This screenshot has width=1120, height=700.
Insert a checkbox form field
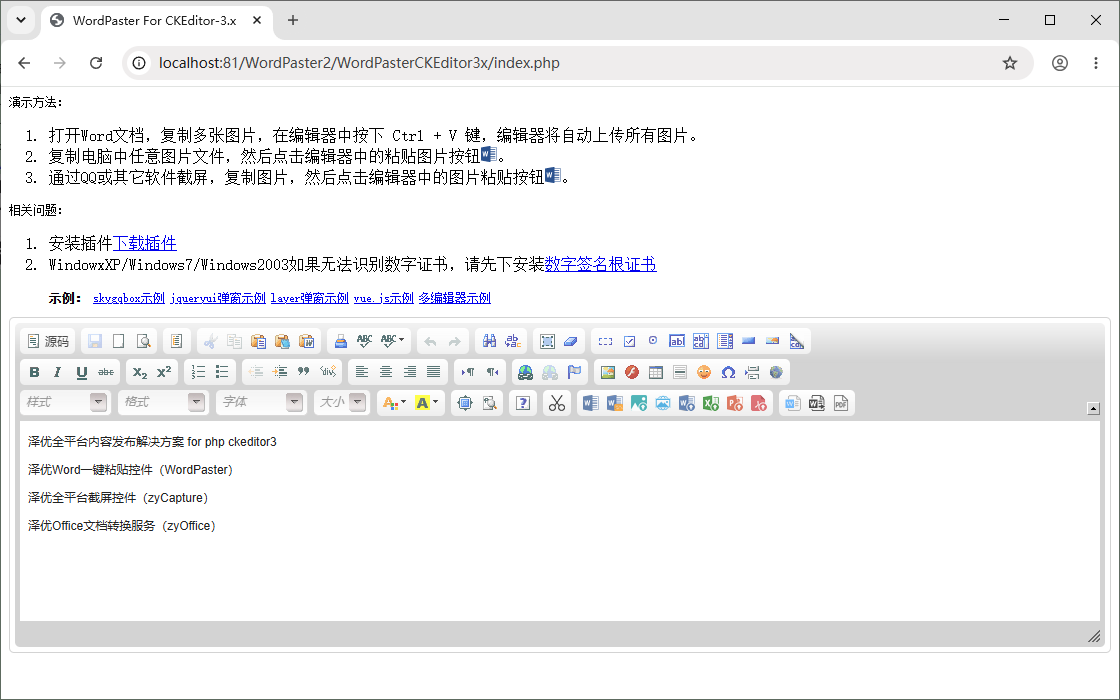(629, 341)
